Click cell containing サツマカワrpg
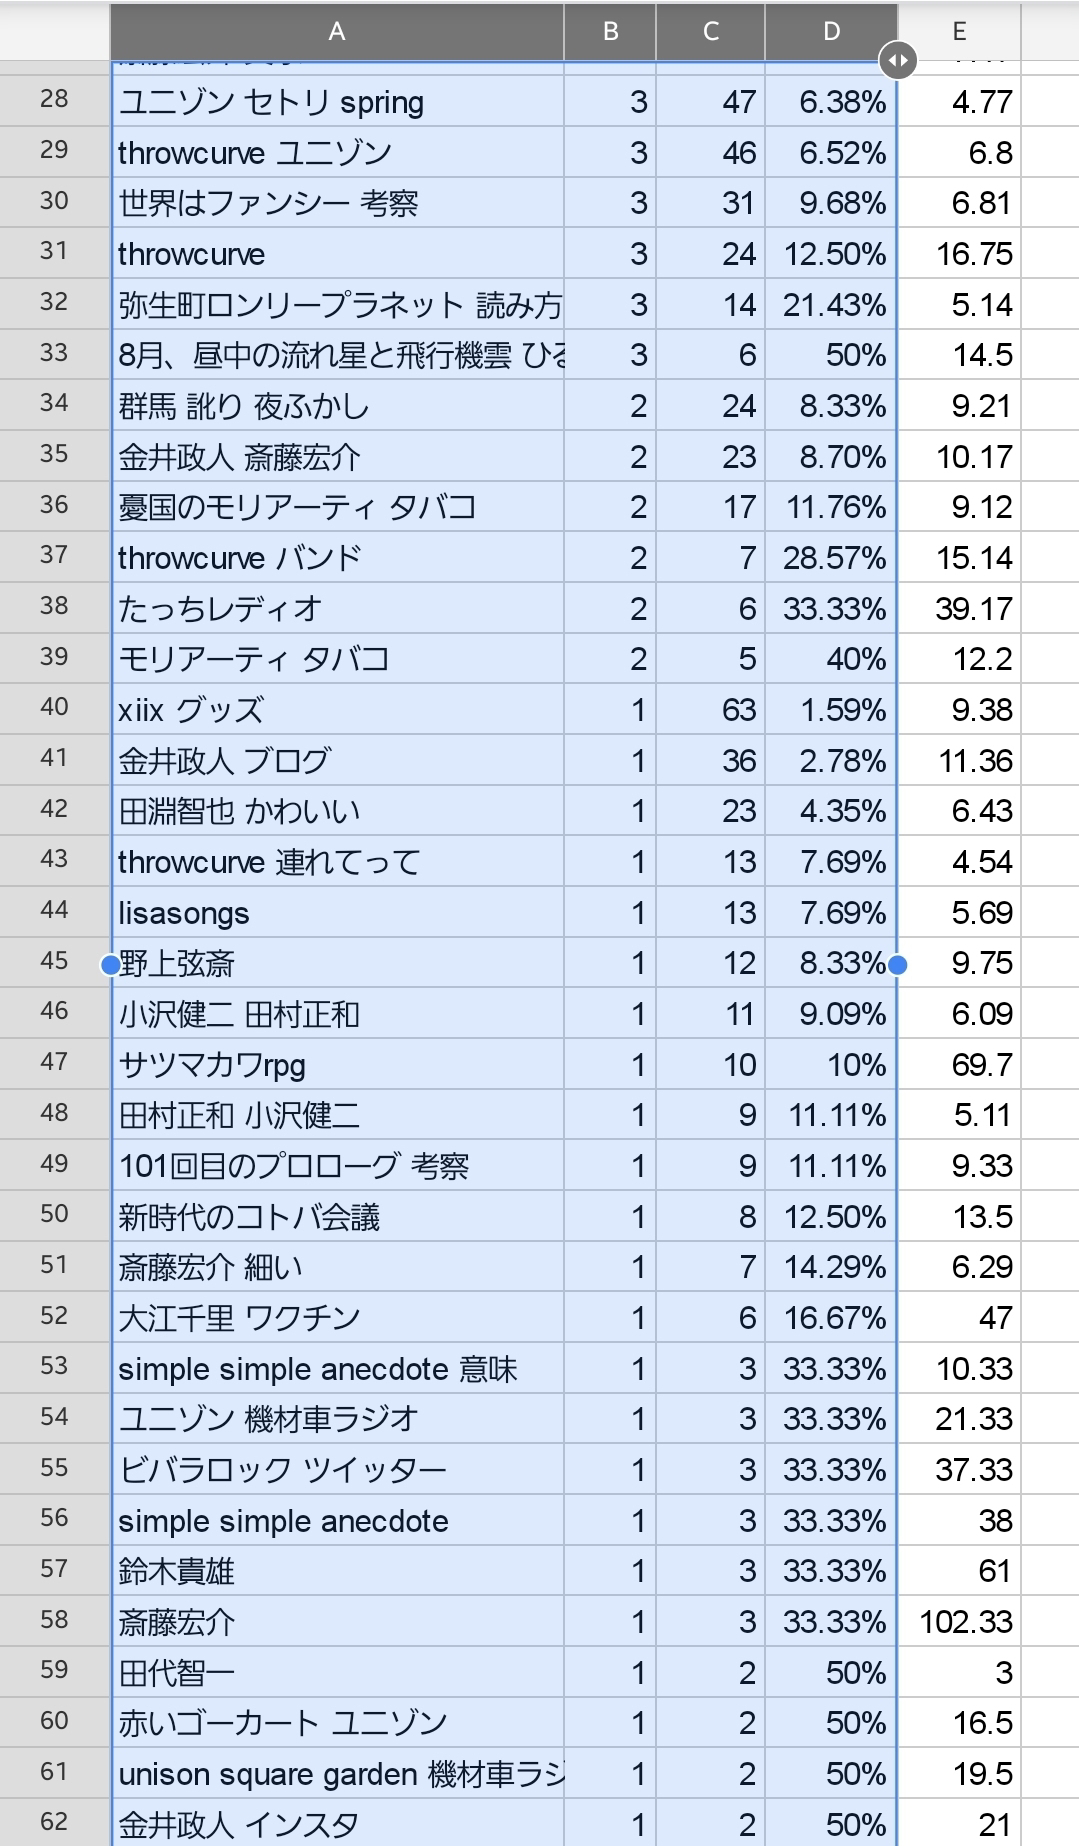Screen dimensions: 1079x1846 (x=337, y=1064)
